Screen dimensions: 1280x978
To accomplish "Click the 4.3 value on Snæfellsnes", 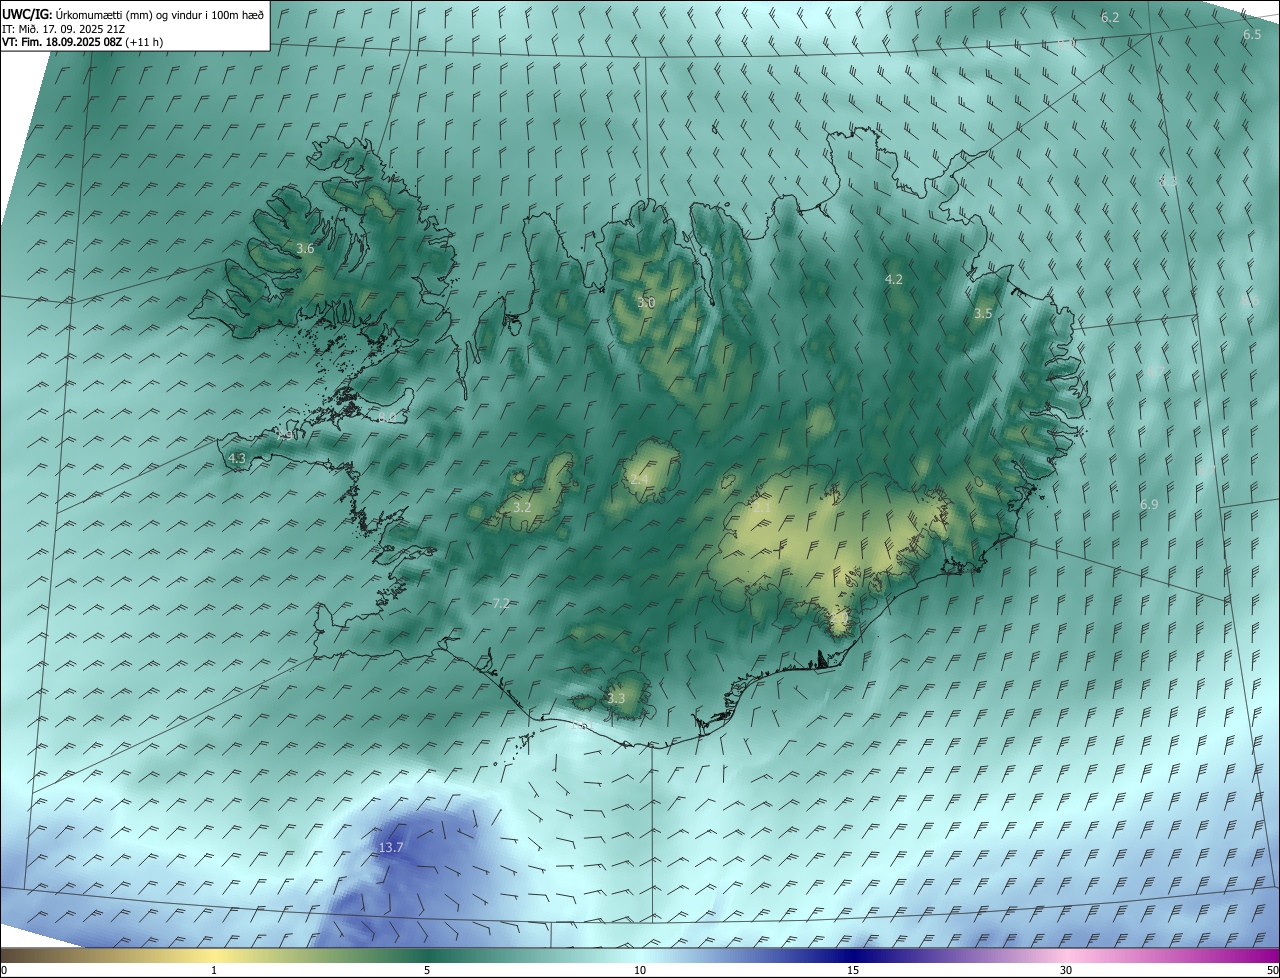I will [237, 458].
